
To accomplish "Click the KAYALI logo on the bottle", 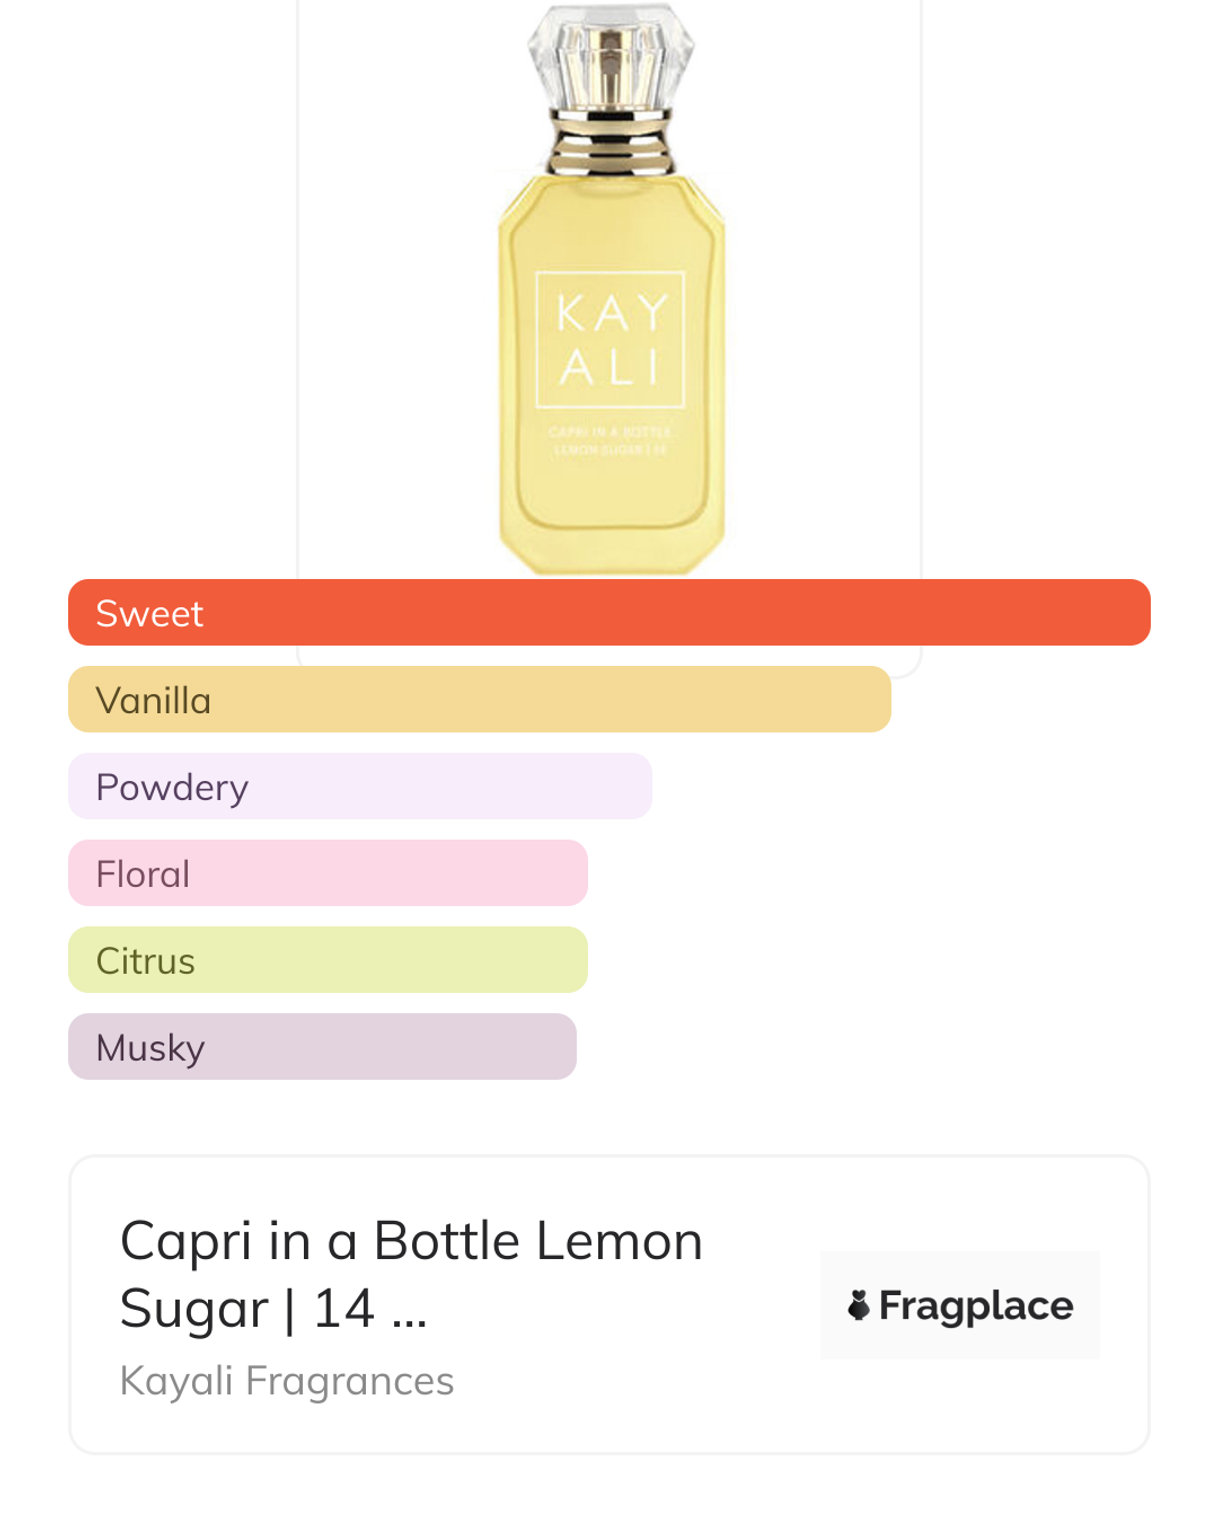I will pos(611,340).
